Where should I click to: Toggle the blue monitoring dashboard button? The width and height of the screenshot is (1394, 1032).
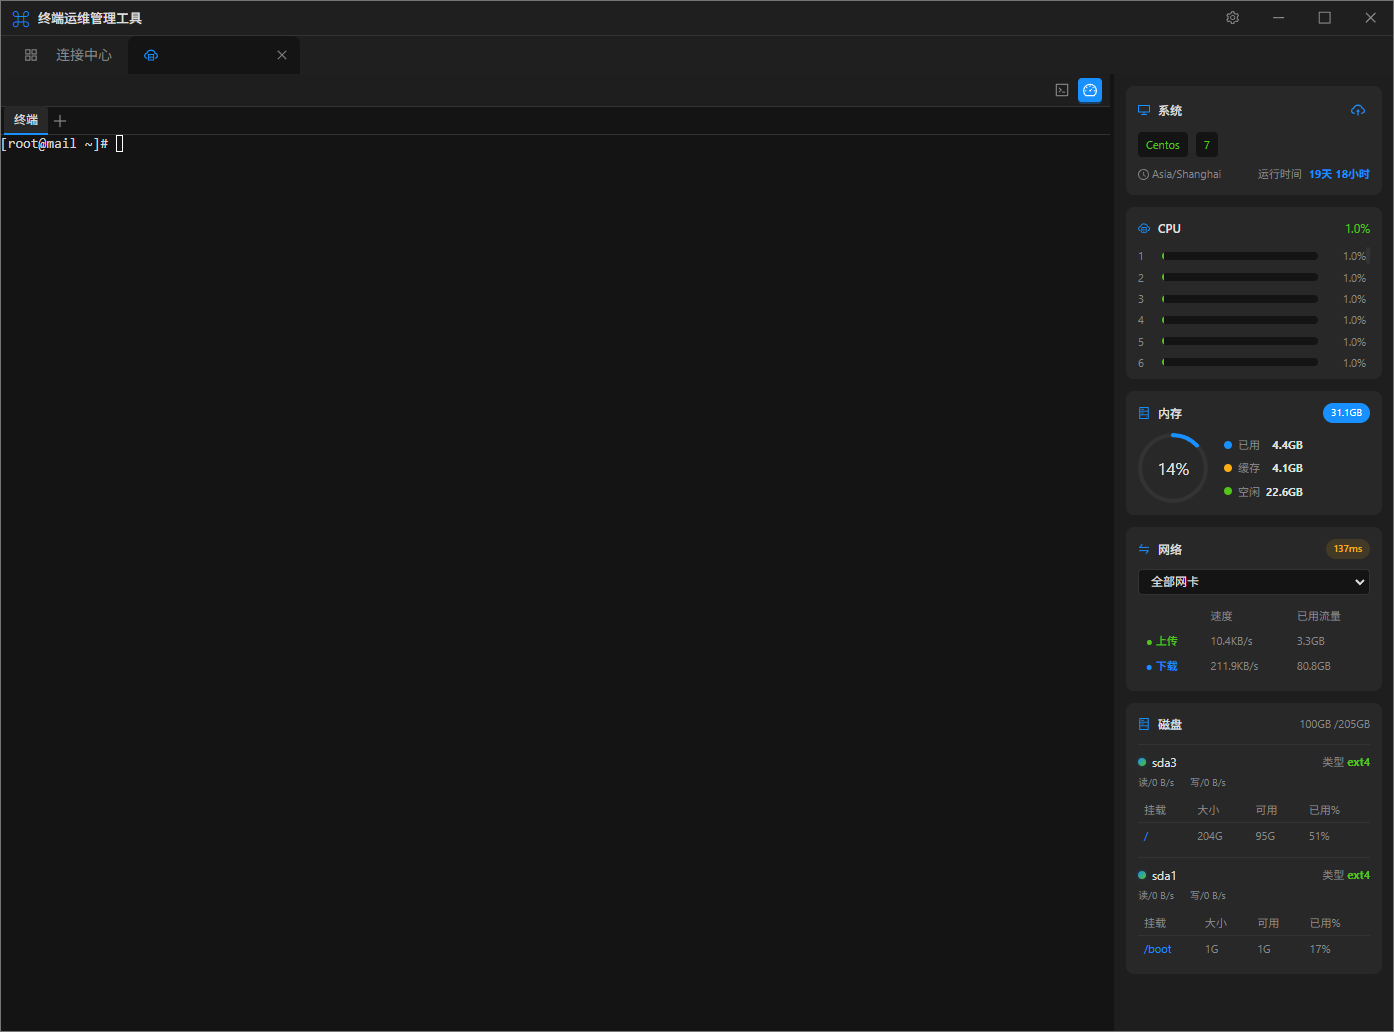[x=1090, y=90]
